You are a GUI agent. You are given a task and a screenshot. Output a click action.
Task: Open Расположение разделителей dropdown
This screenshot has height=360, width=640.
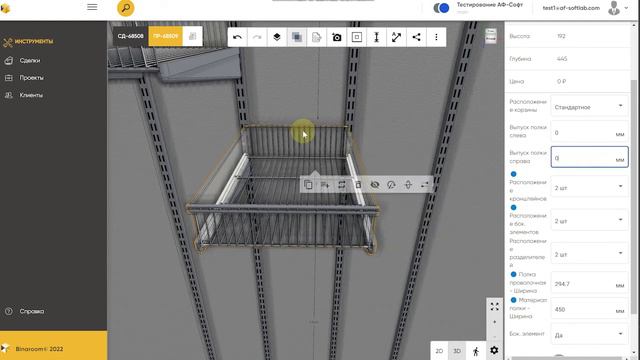(x=589, y=254)
